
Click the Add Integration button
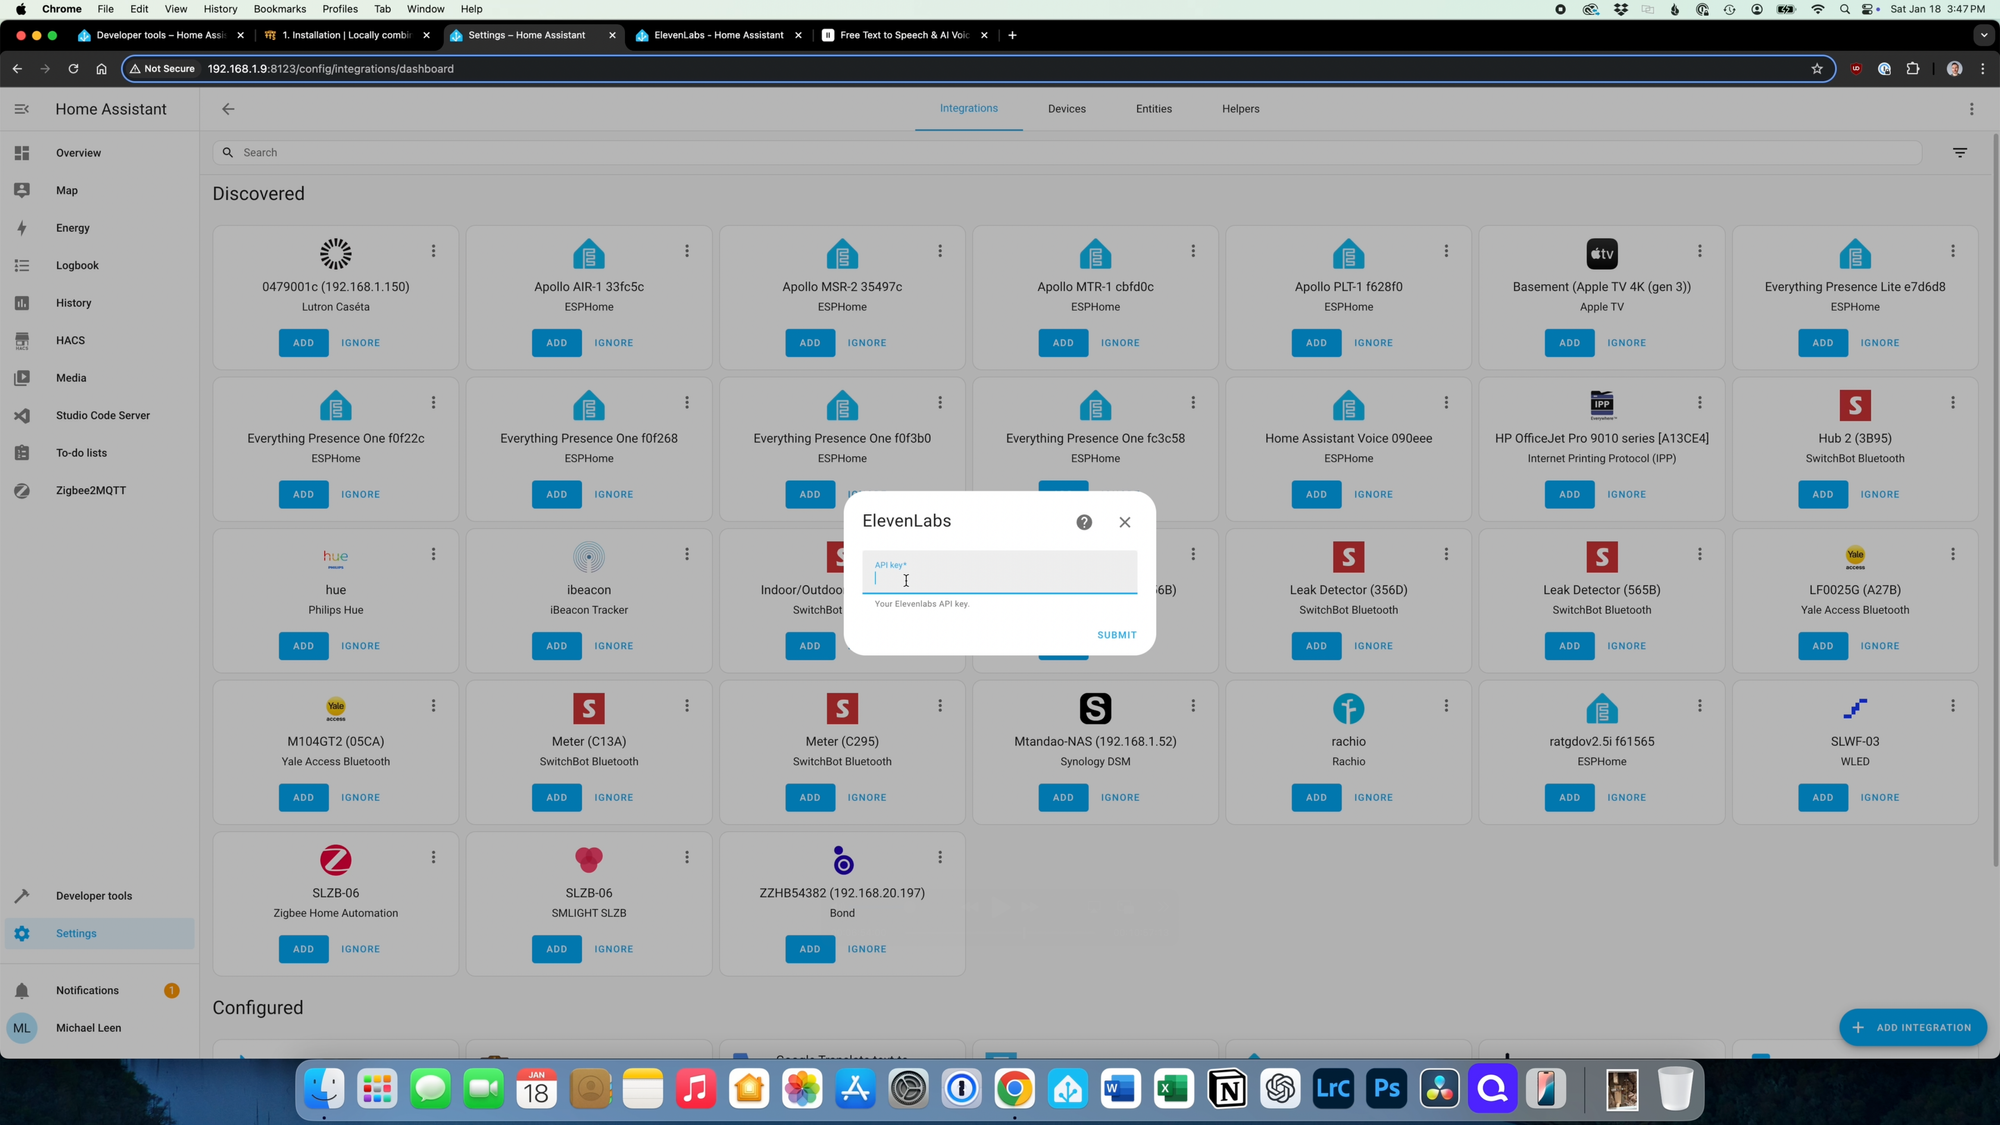click(1912, 1027)
